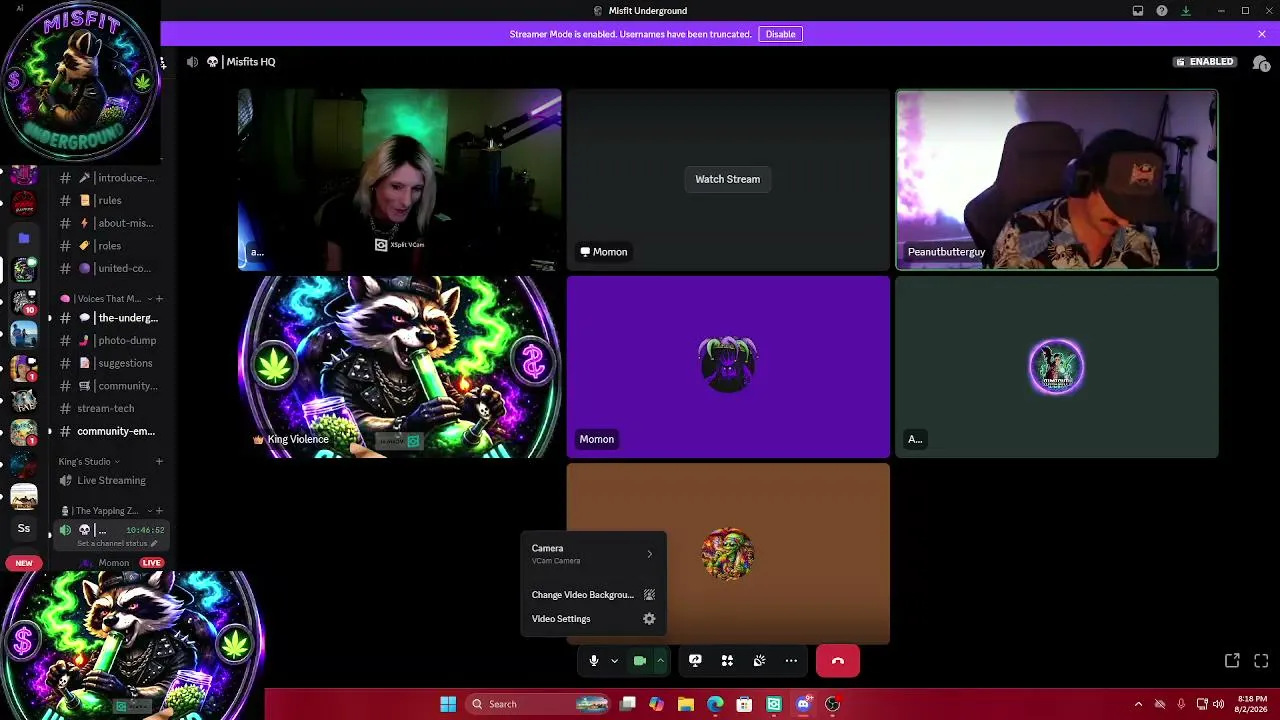
Task: Open microphone options dropdown arrow
Action: tap(614, 661)
